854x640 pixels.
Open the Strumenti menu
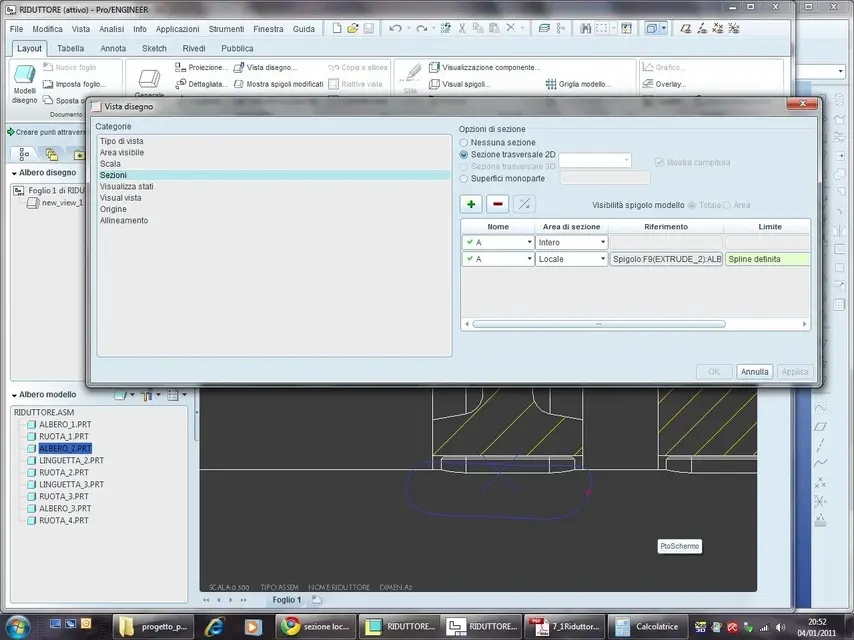(x=226, y=29)
